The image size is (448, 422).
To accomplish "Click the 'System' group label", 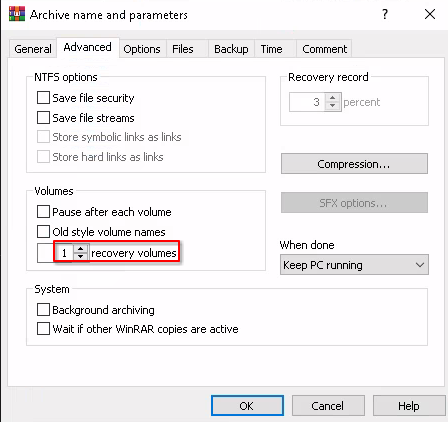I will (52, 289).
